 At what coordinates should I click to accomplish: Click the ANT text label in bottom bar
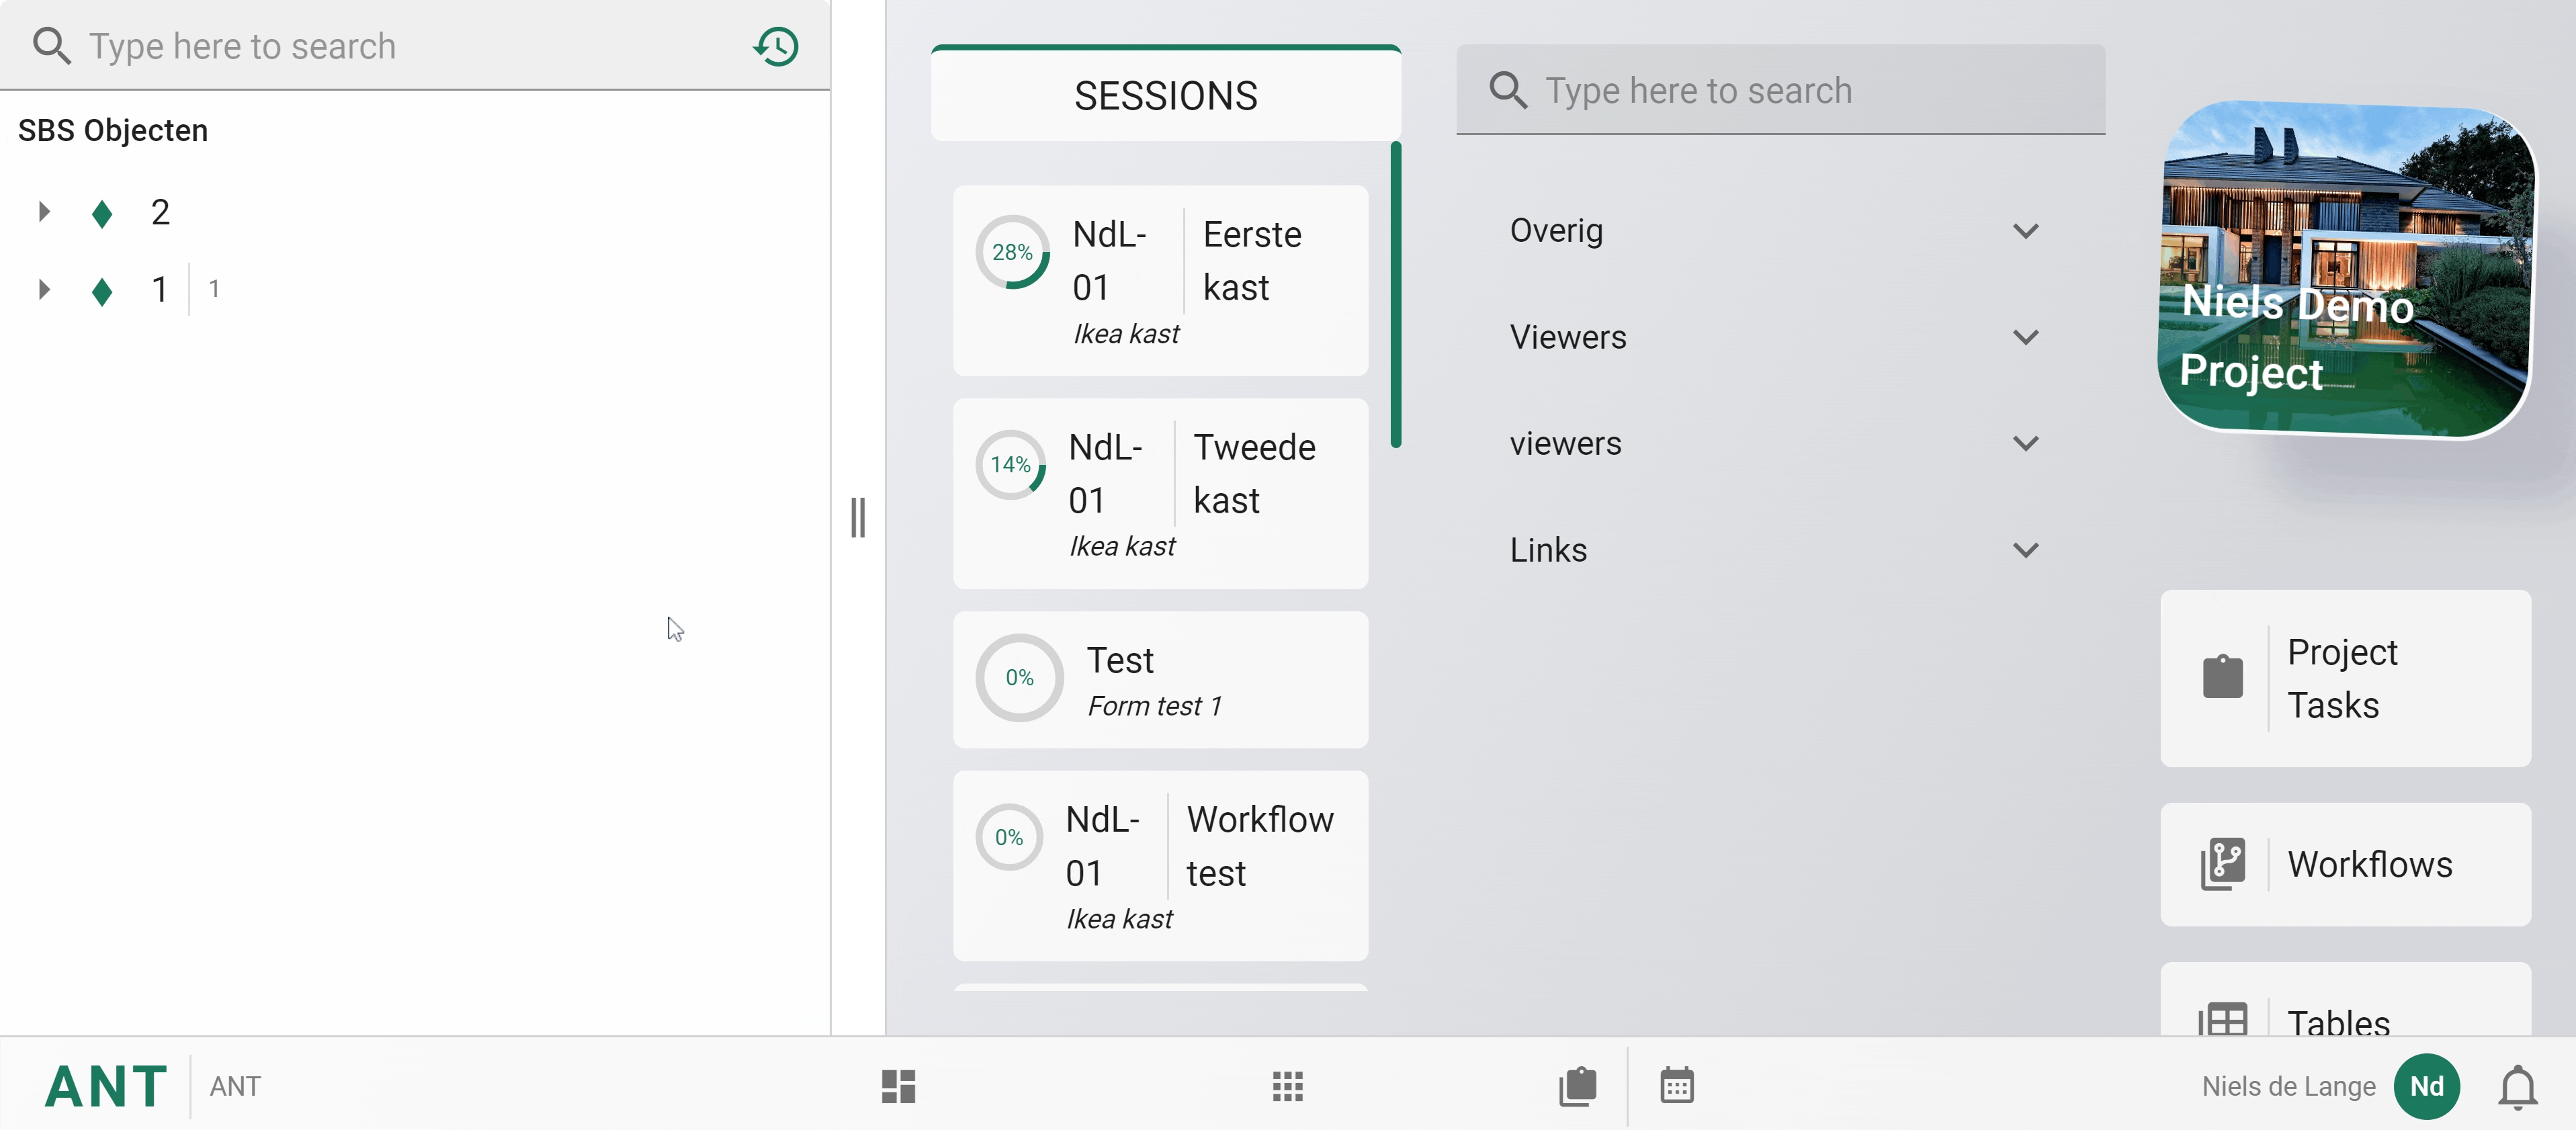click(x=235, y=1086)
